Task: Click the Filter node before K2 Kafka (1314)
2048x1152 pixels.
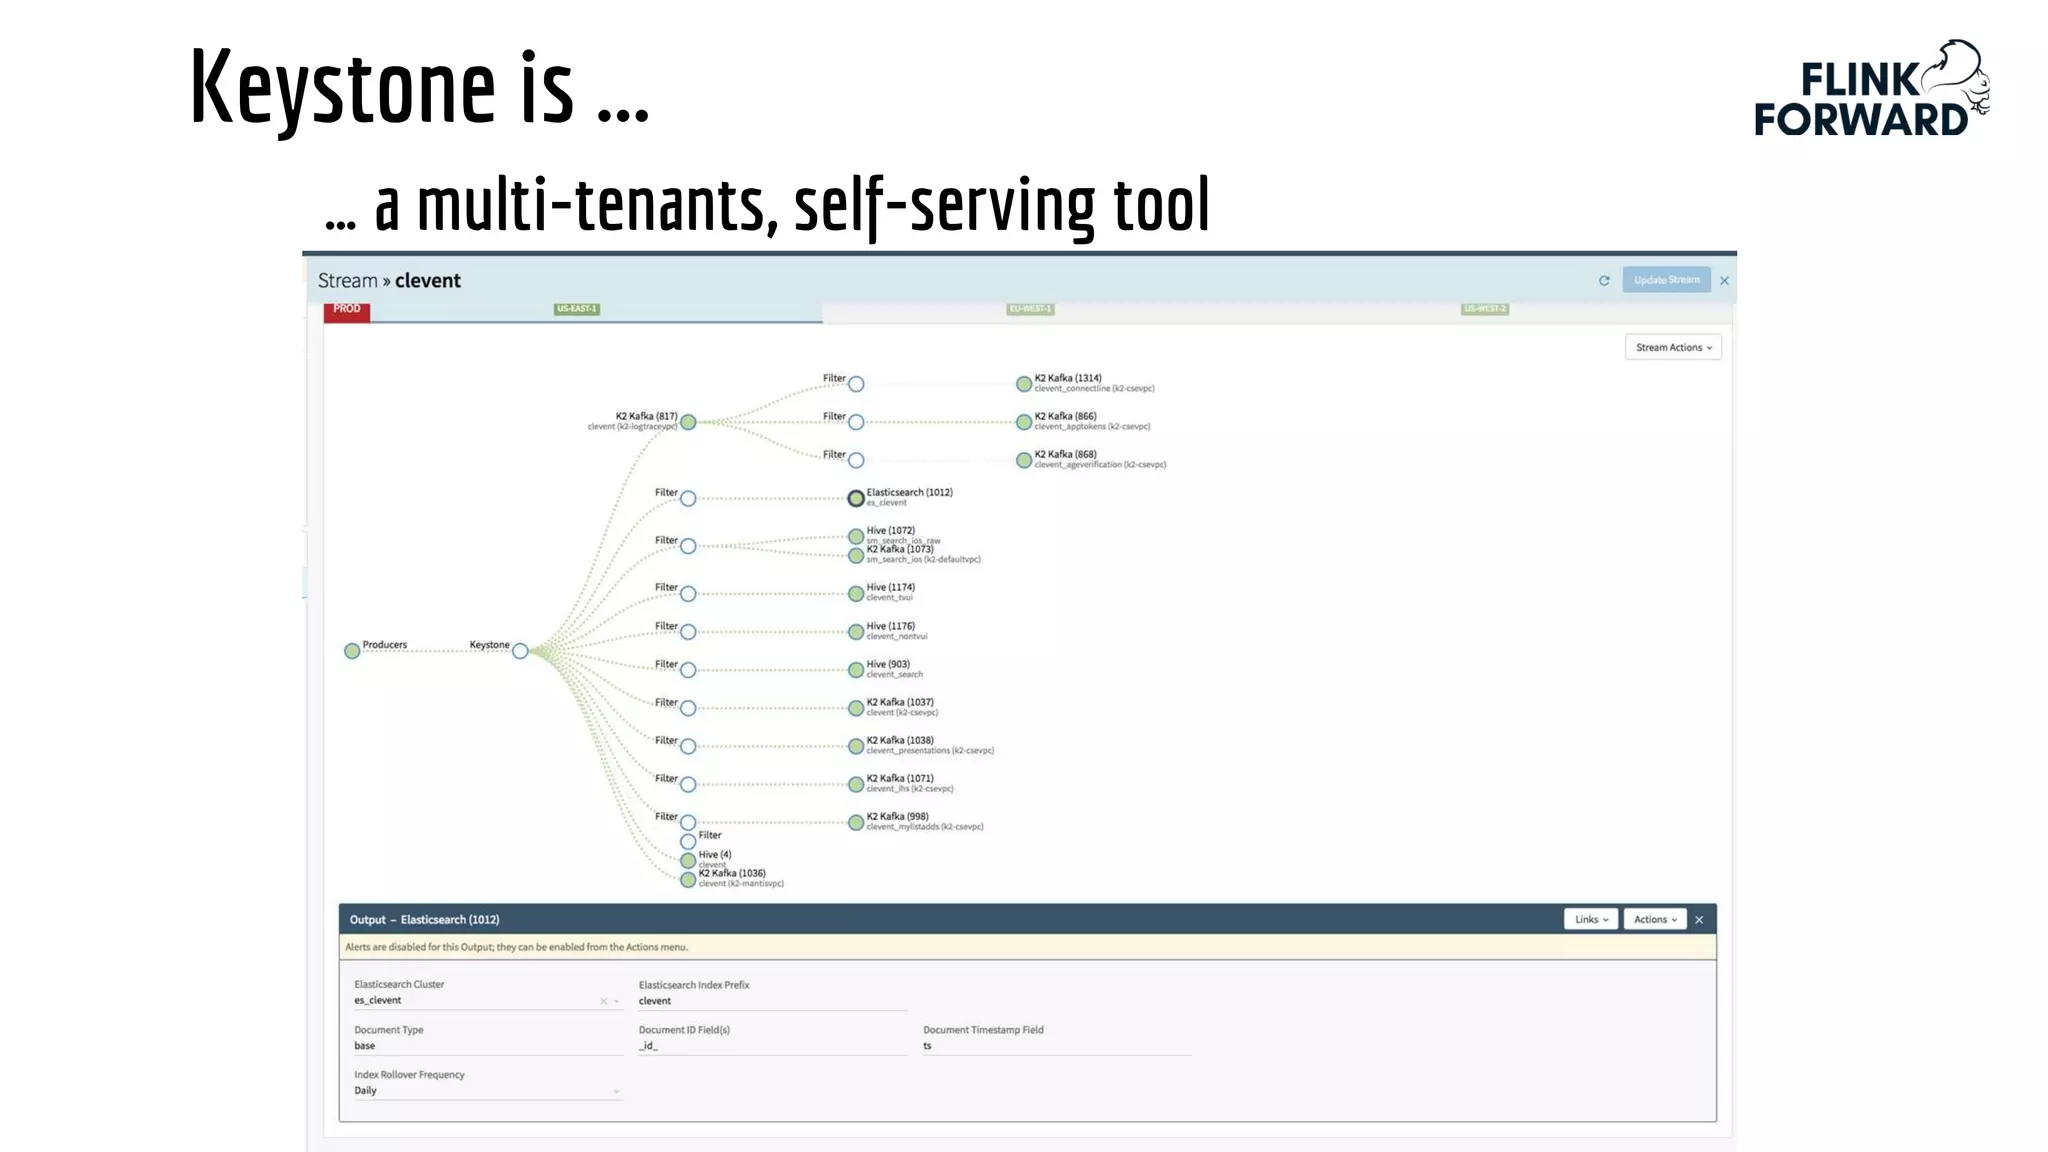Action: click(x=856, y=384)
